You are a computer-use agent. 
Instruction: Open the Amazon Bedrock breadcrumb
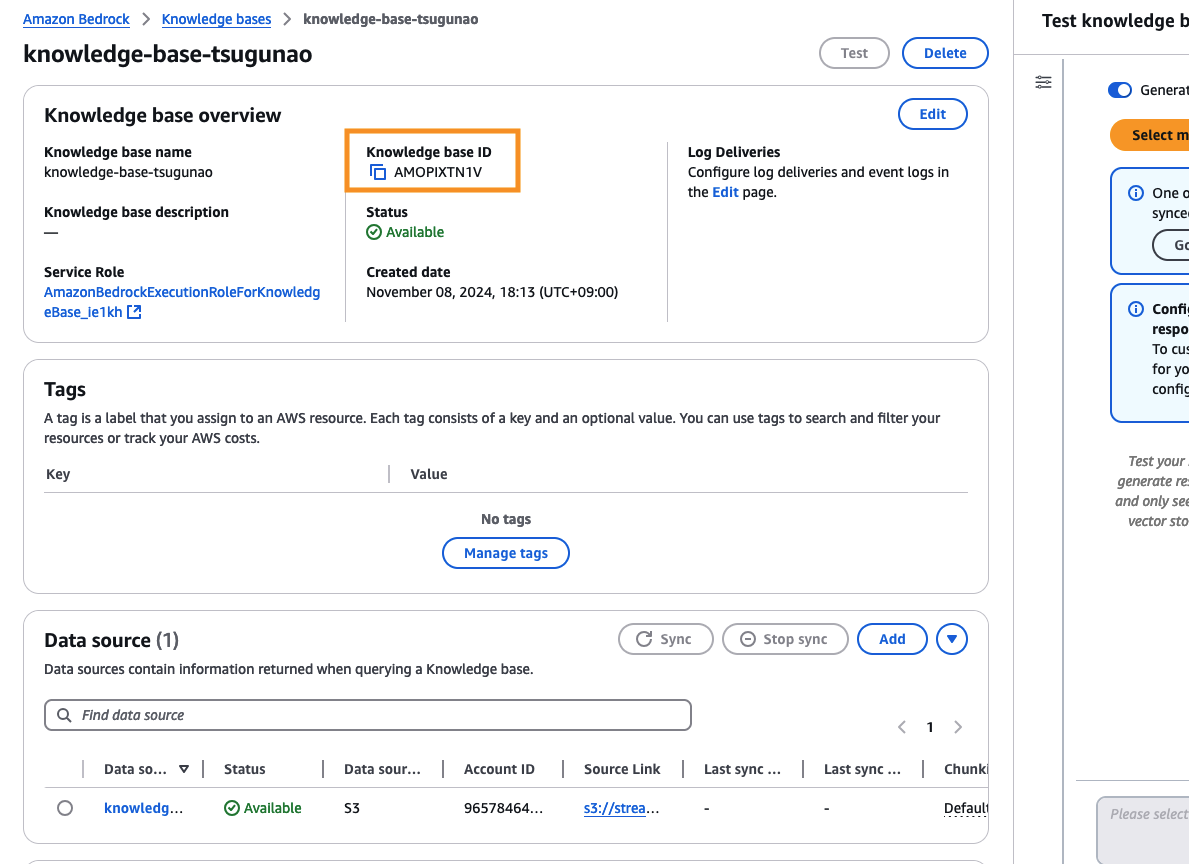74,19
